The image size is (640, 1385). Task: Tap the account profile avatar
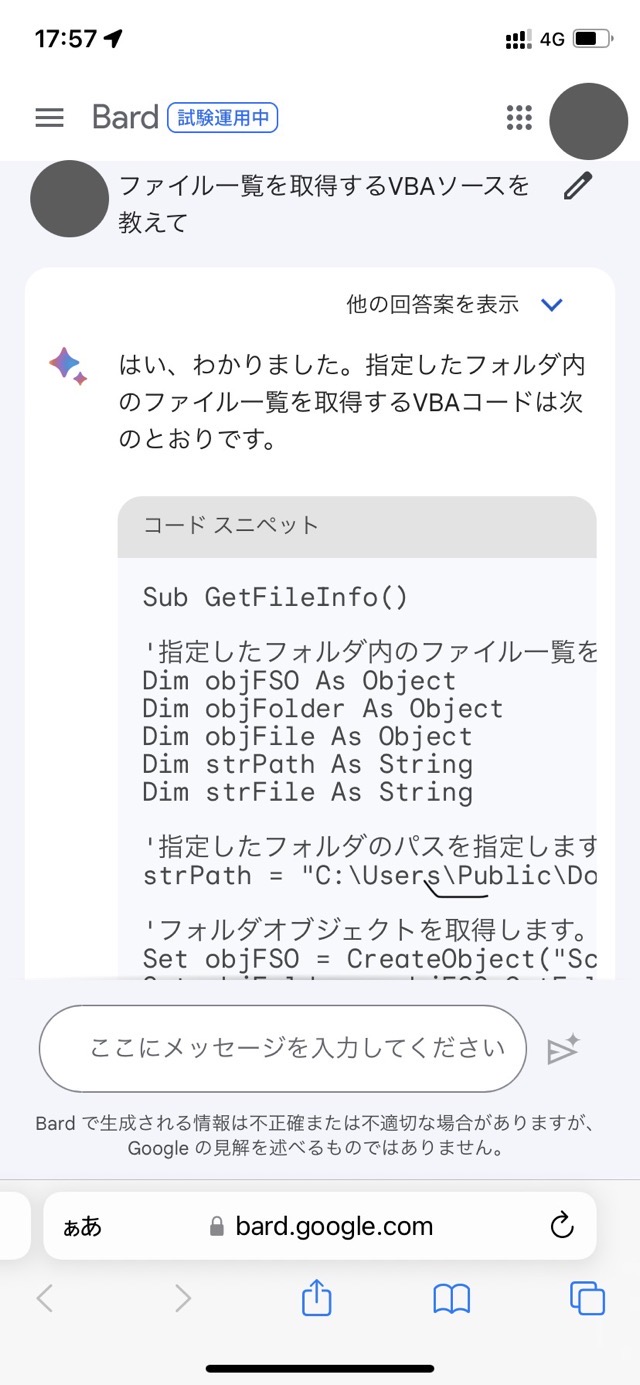pyautogui.click(x=589, y=120)
